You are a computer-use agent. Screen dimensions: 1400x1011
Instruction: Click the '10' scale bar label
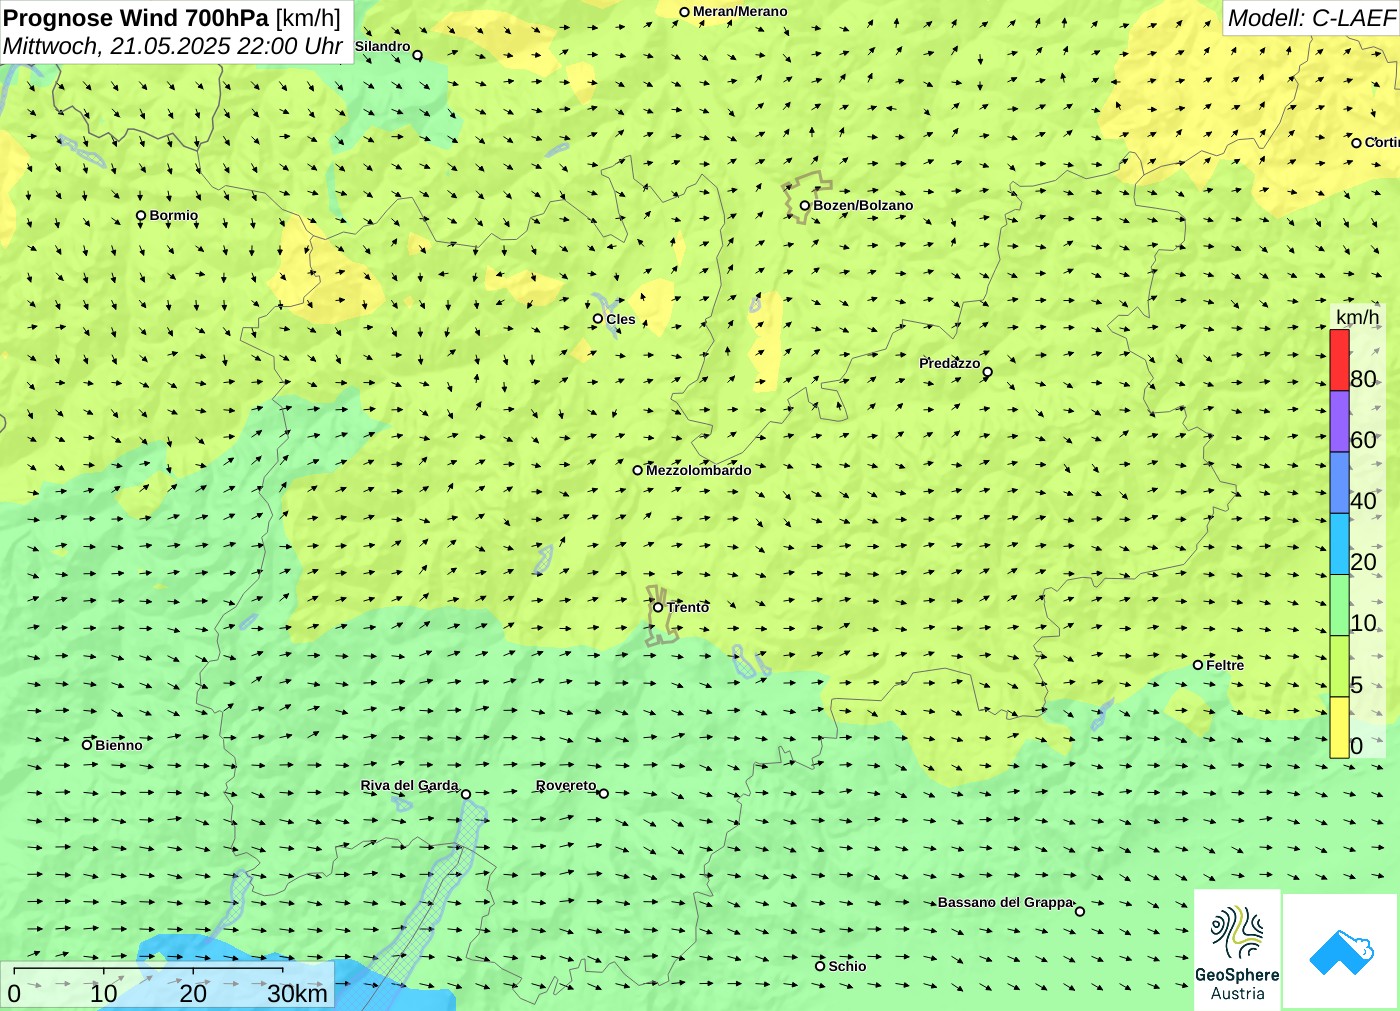tap(104, 993)
